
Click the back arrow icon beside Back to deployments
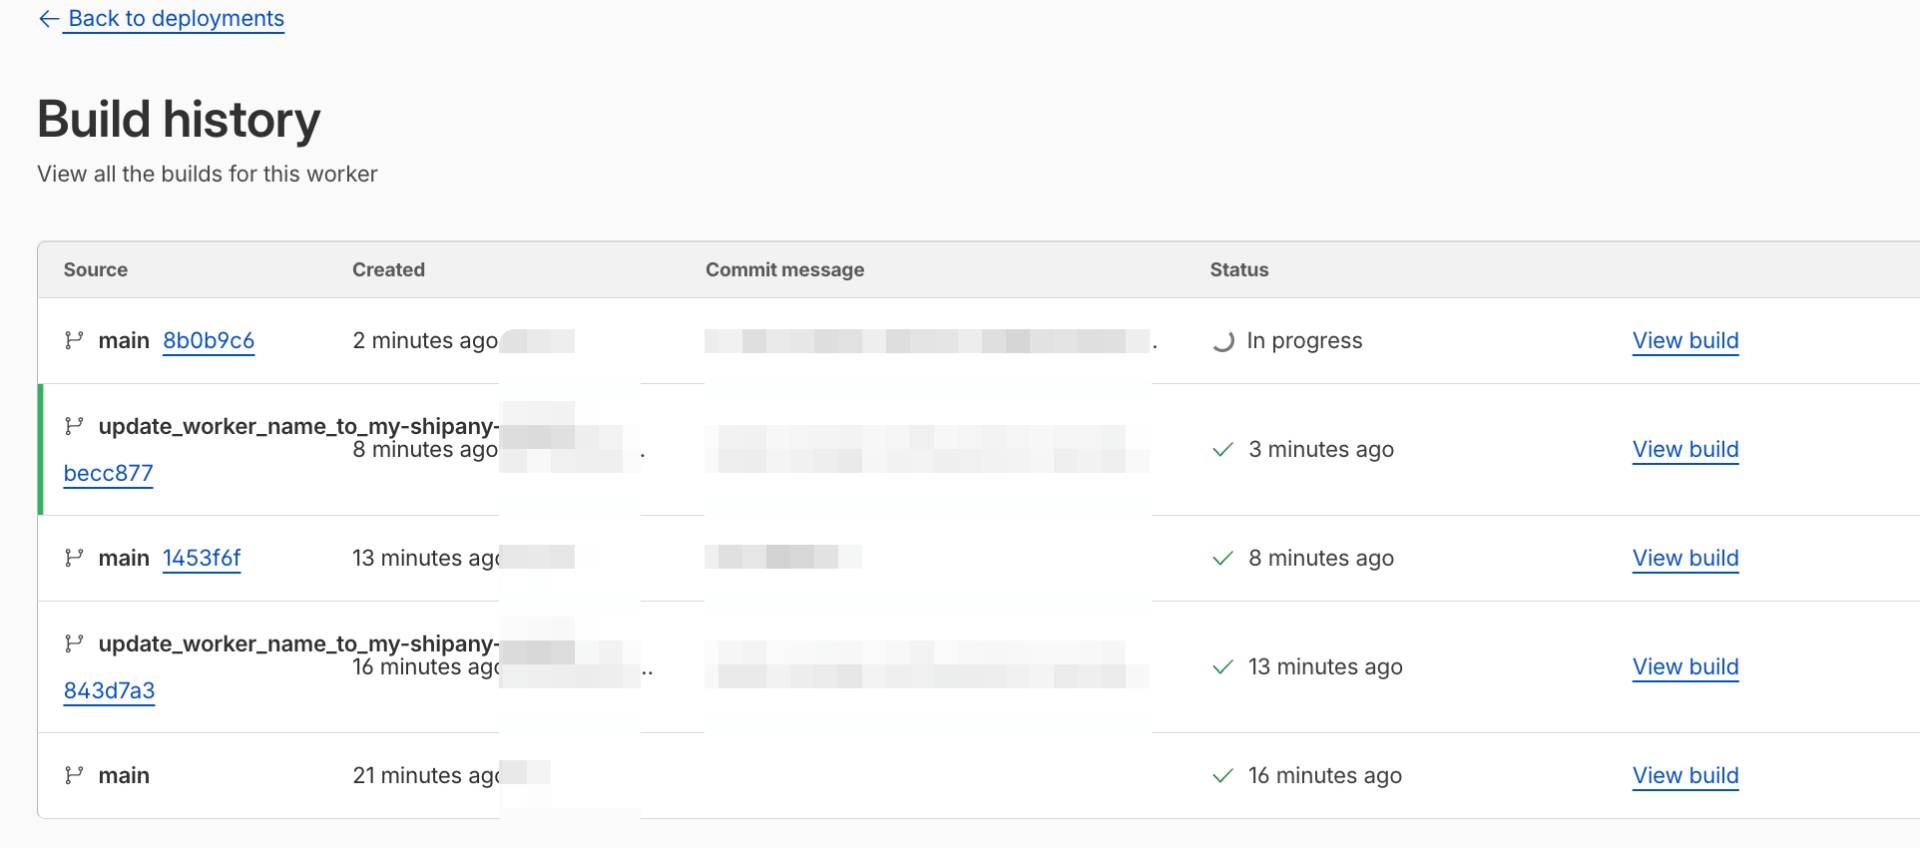tap(48, 19)
